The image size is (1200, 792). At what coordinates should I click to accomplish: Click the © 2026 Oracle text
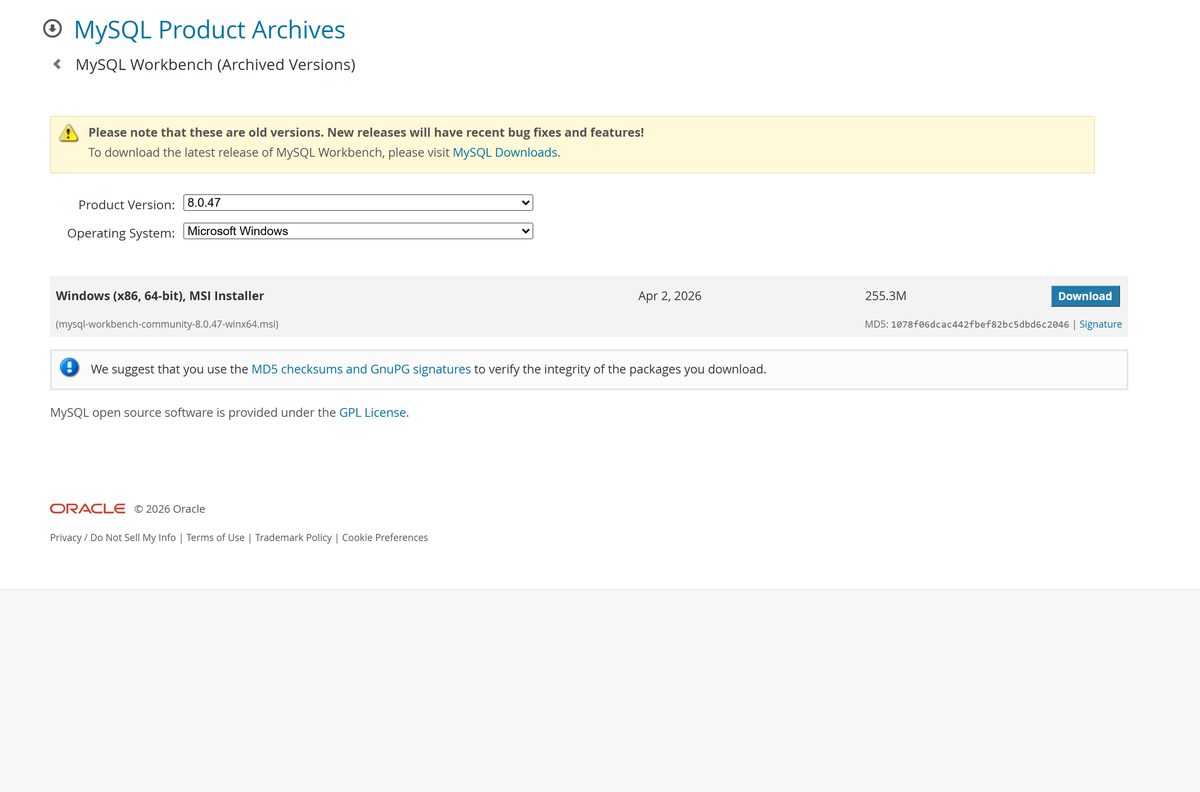(x=169, y=509)
